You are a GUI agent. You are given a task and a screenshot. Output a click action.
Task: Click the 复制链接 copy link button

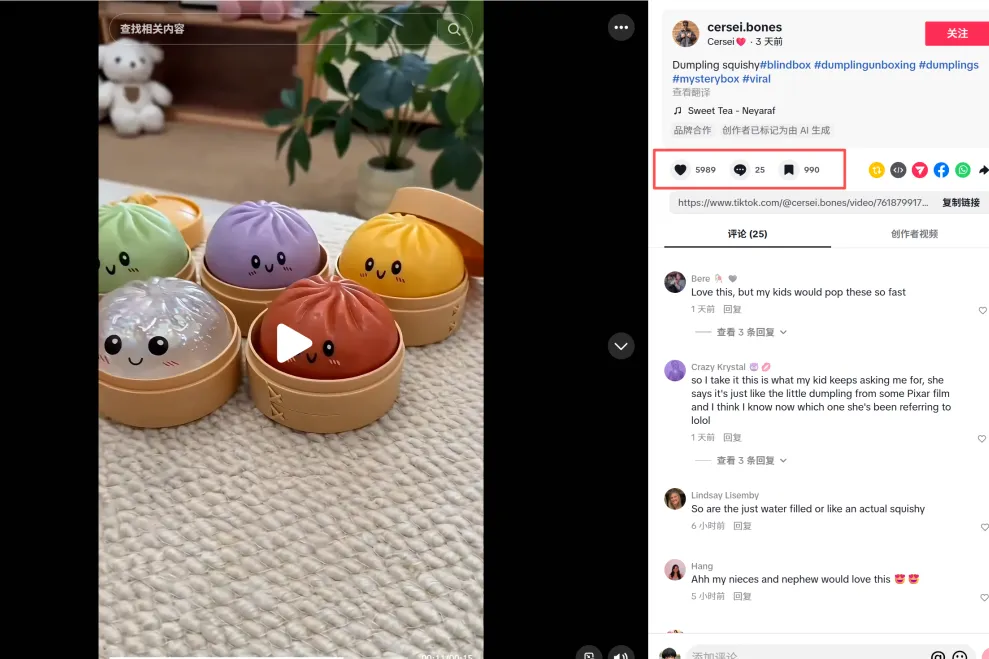pyautogui.click(x=961, y=202)
